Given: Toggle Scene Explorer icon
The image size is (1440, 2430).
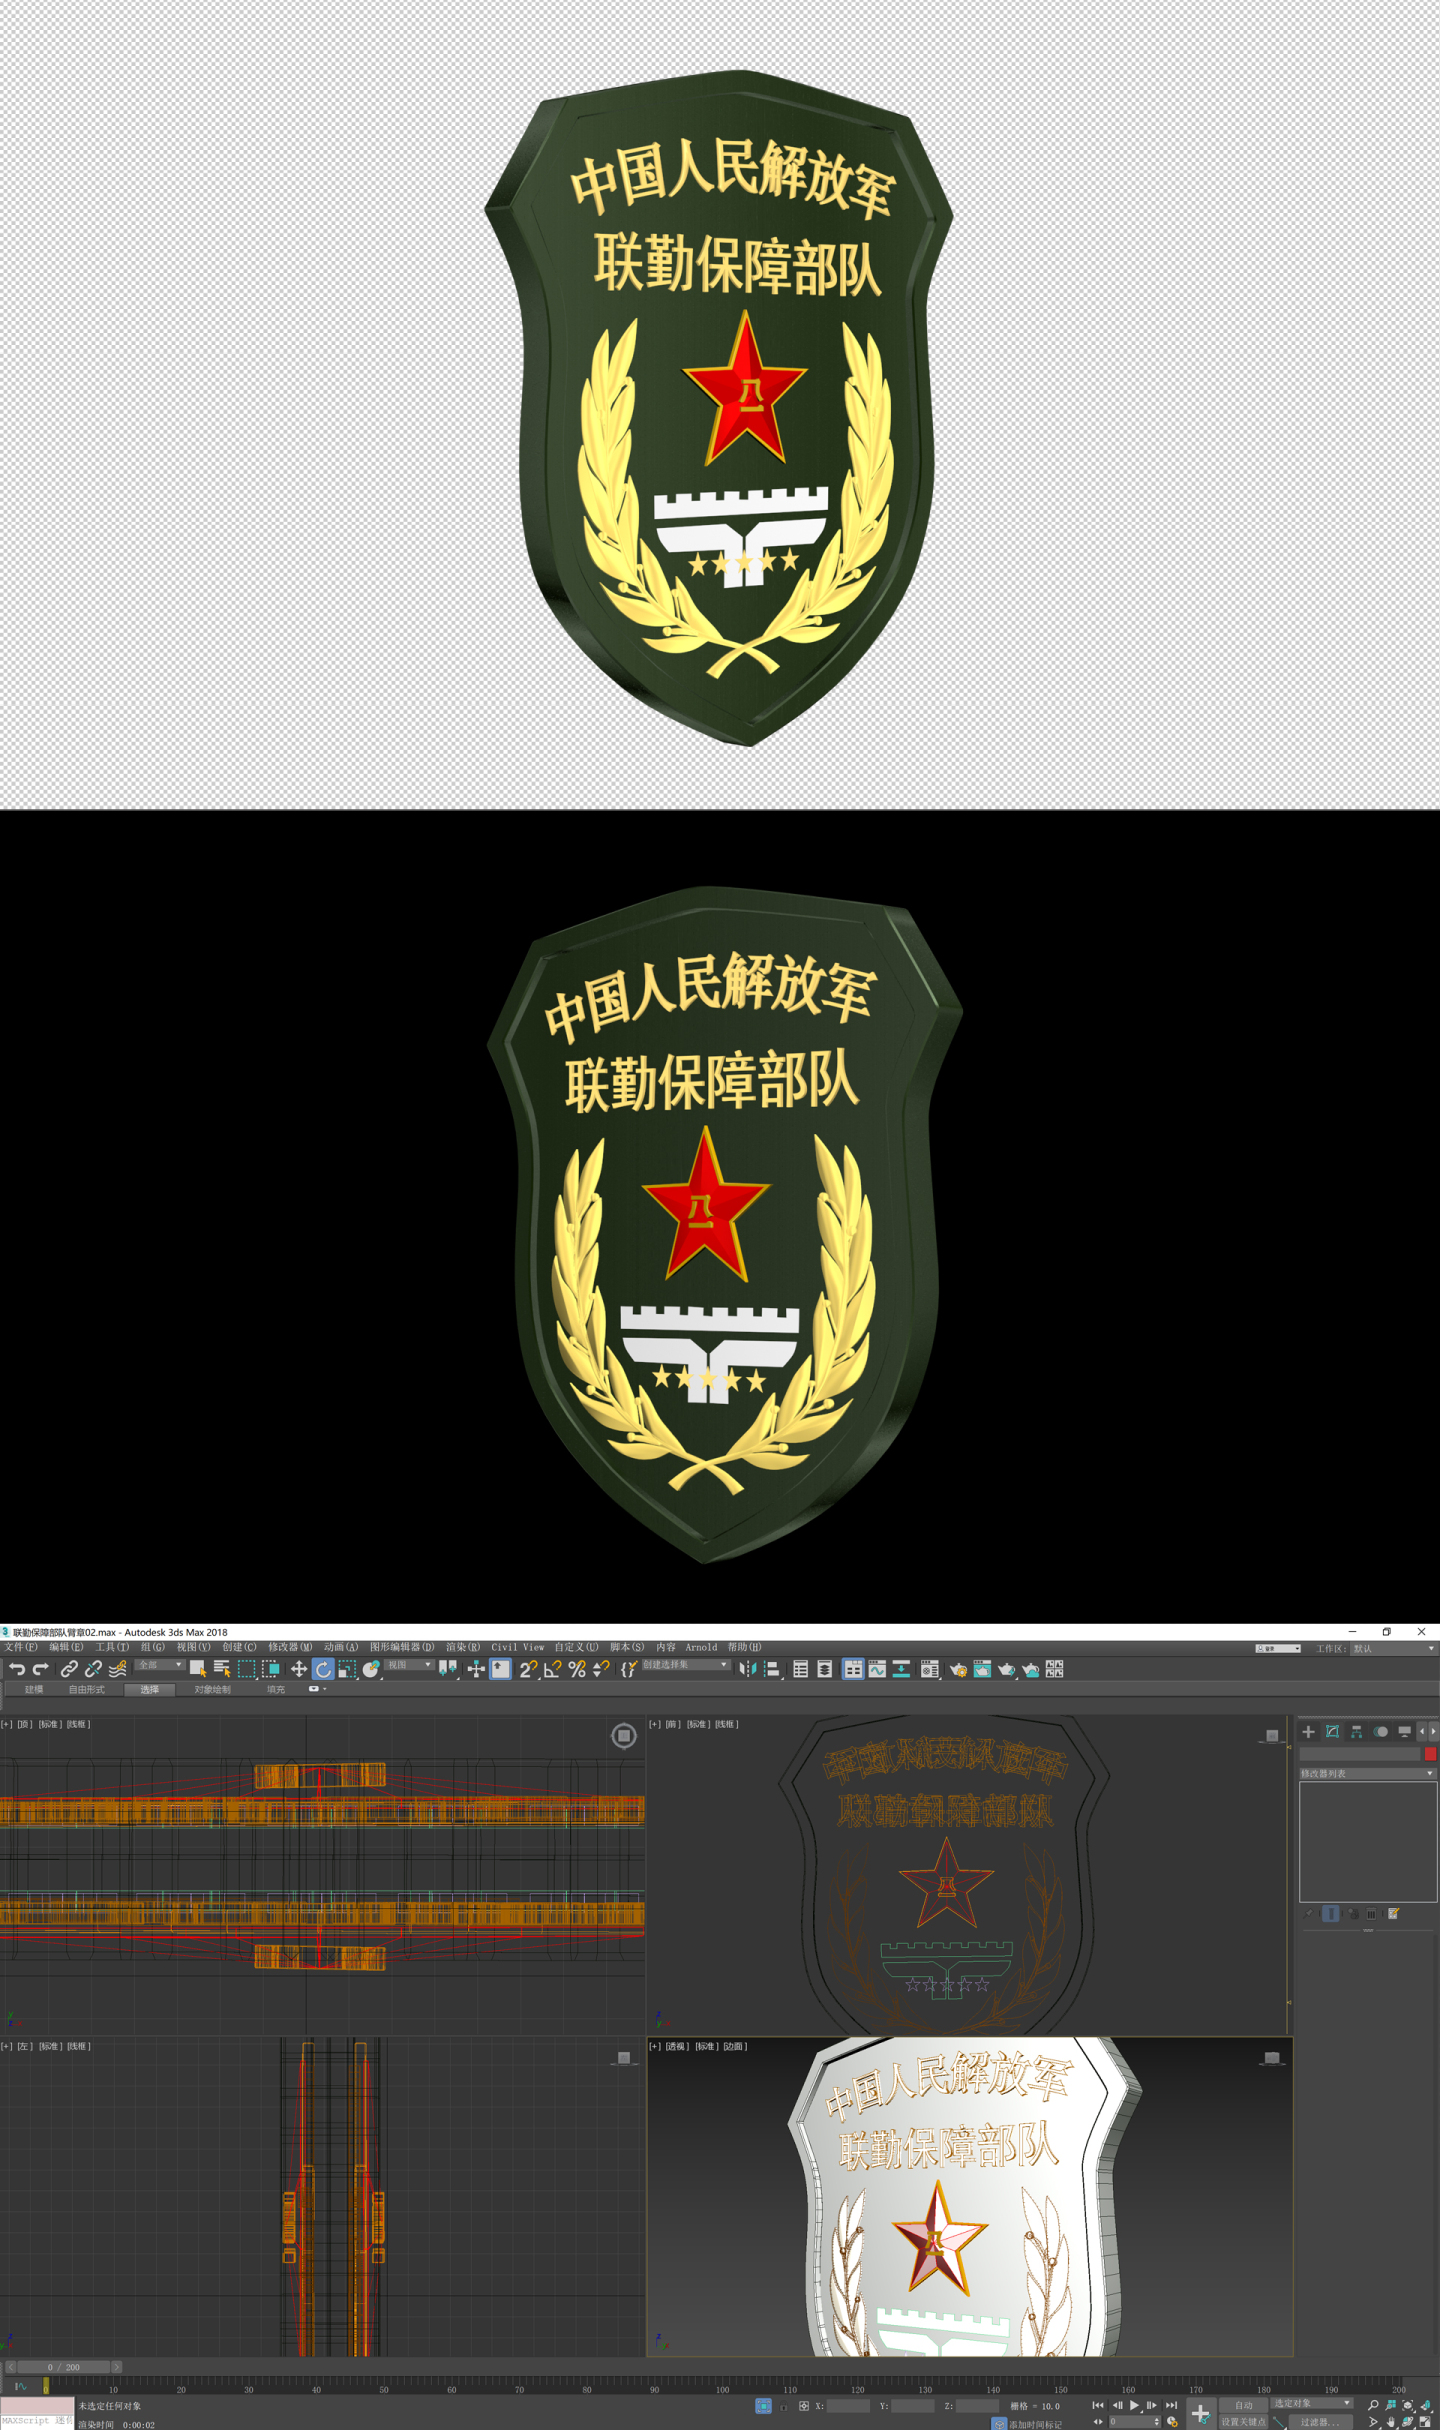Looking at the screenshot, I should click(800, 1669).
